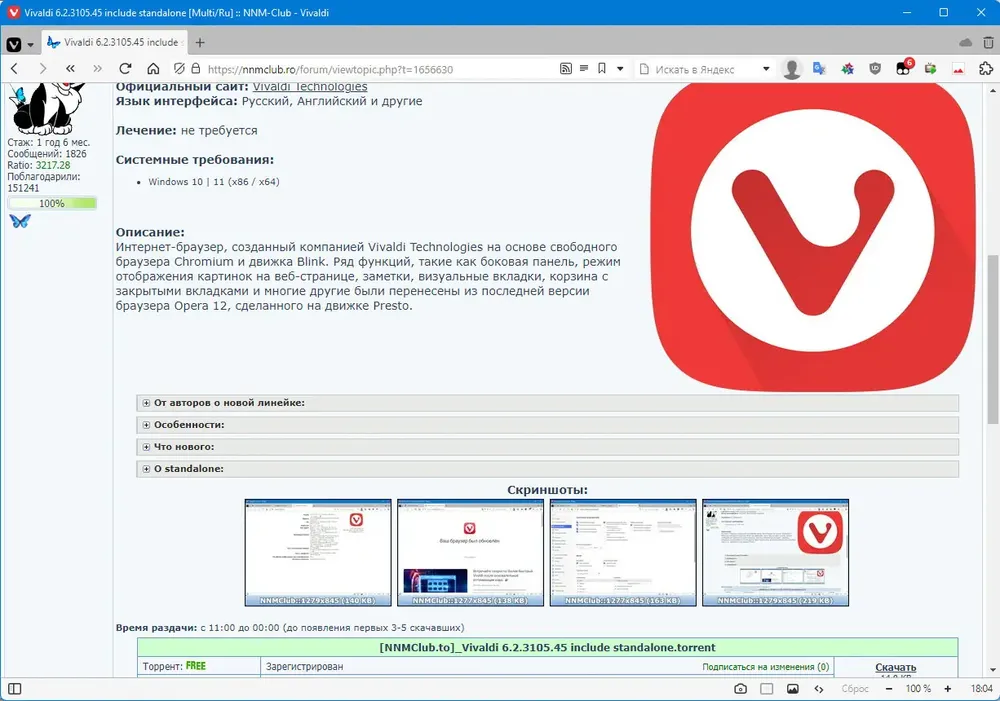Image resolution: width=1000 pixels, height=701 pixels.
Task: Click the user's Ratio value 3217.28
Action: 53,165
